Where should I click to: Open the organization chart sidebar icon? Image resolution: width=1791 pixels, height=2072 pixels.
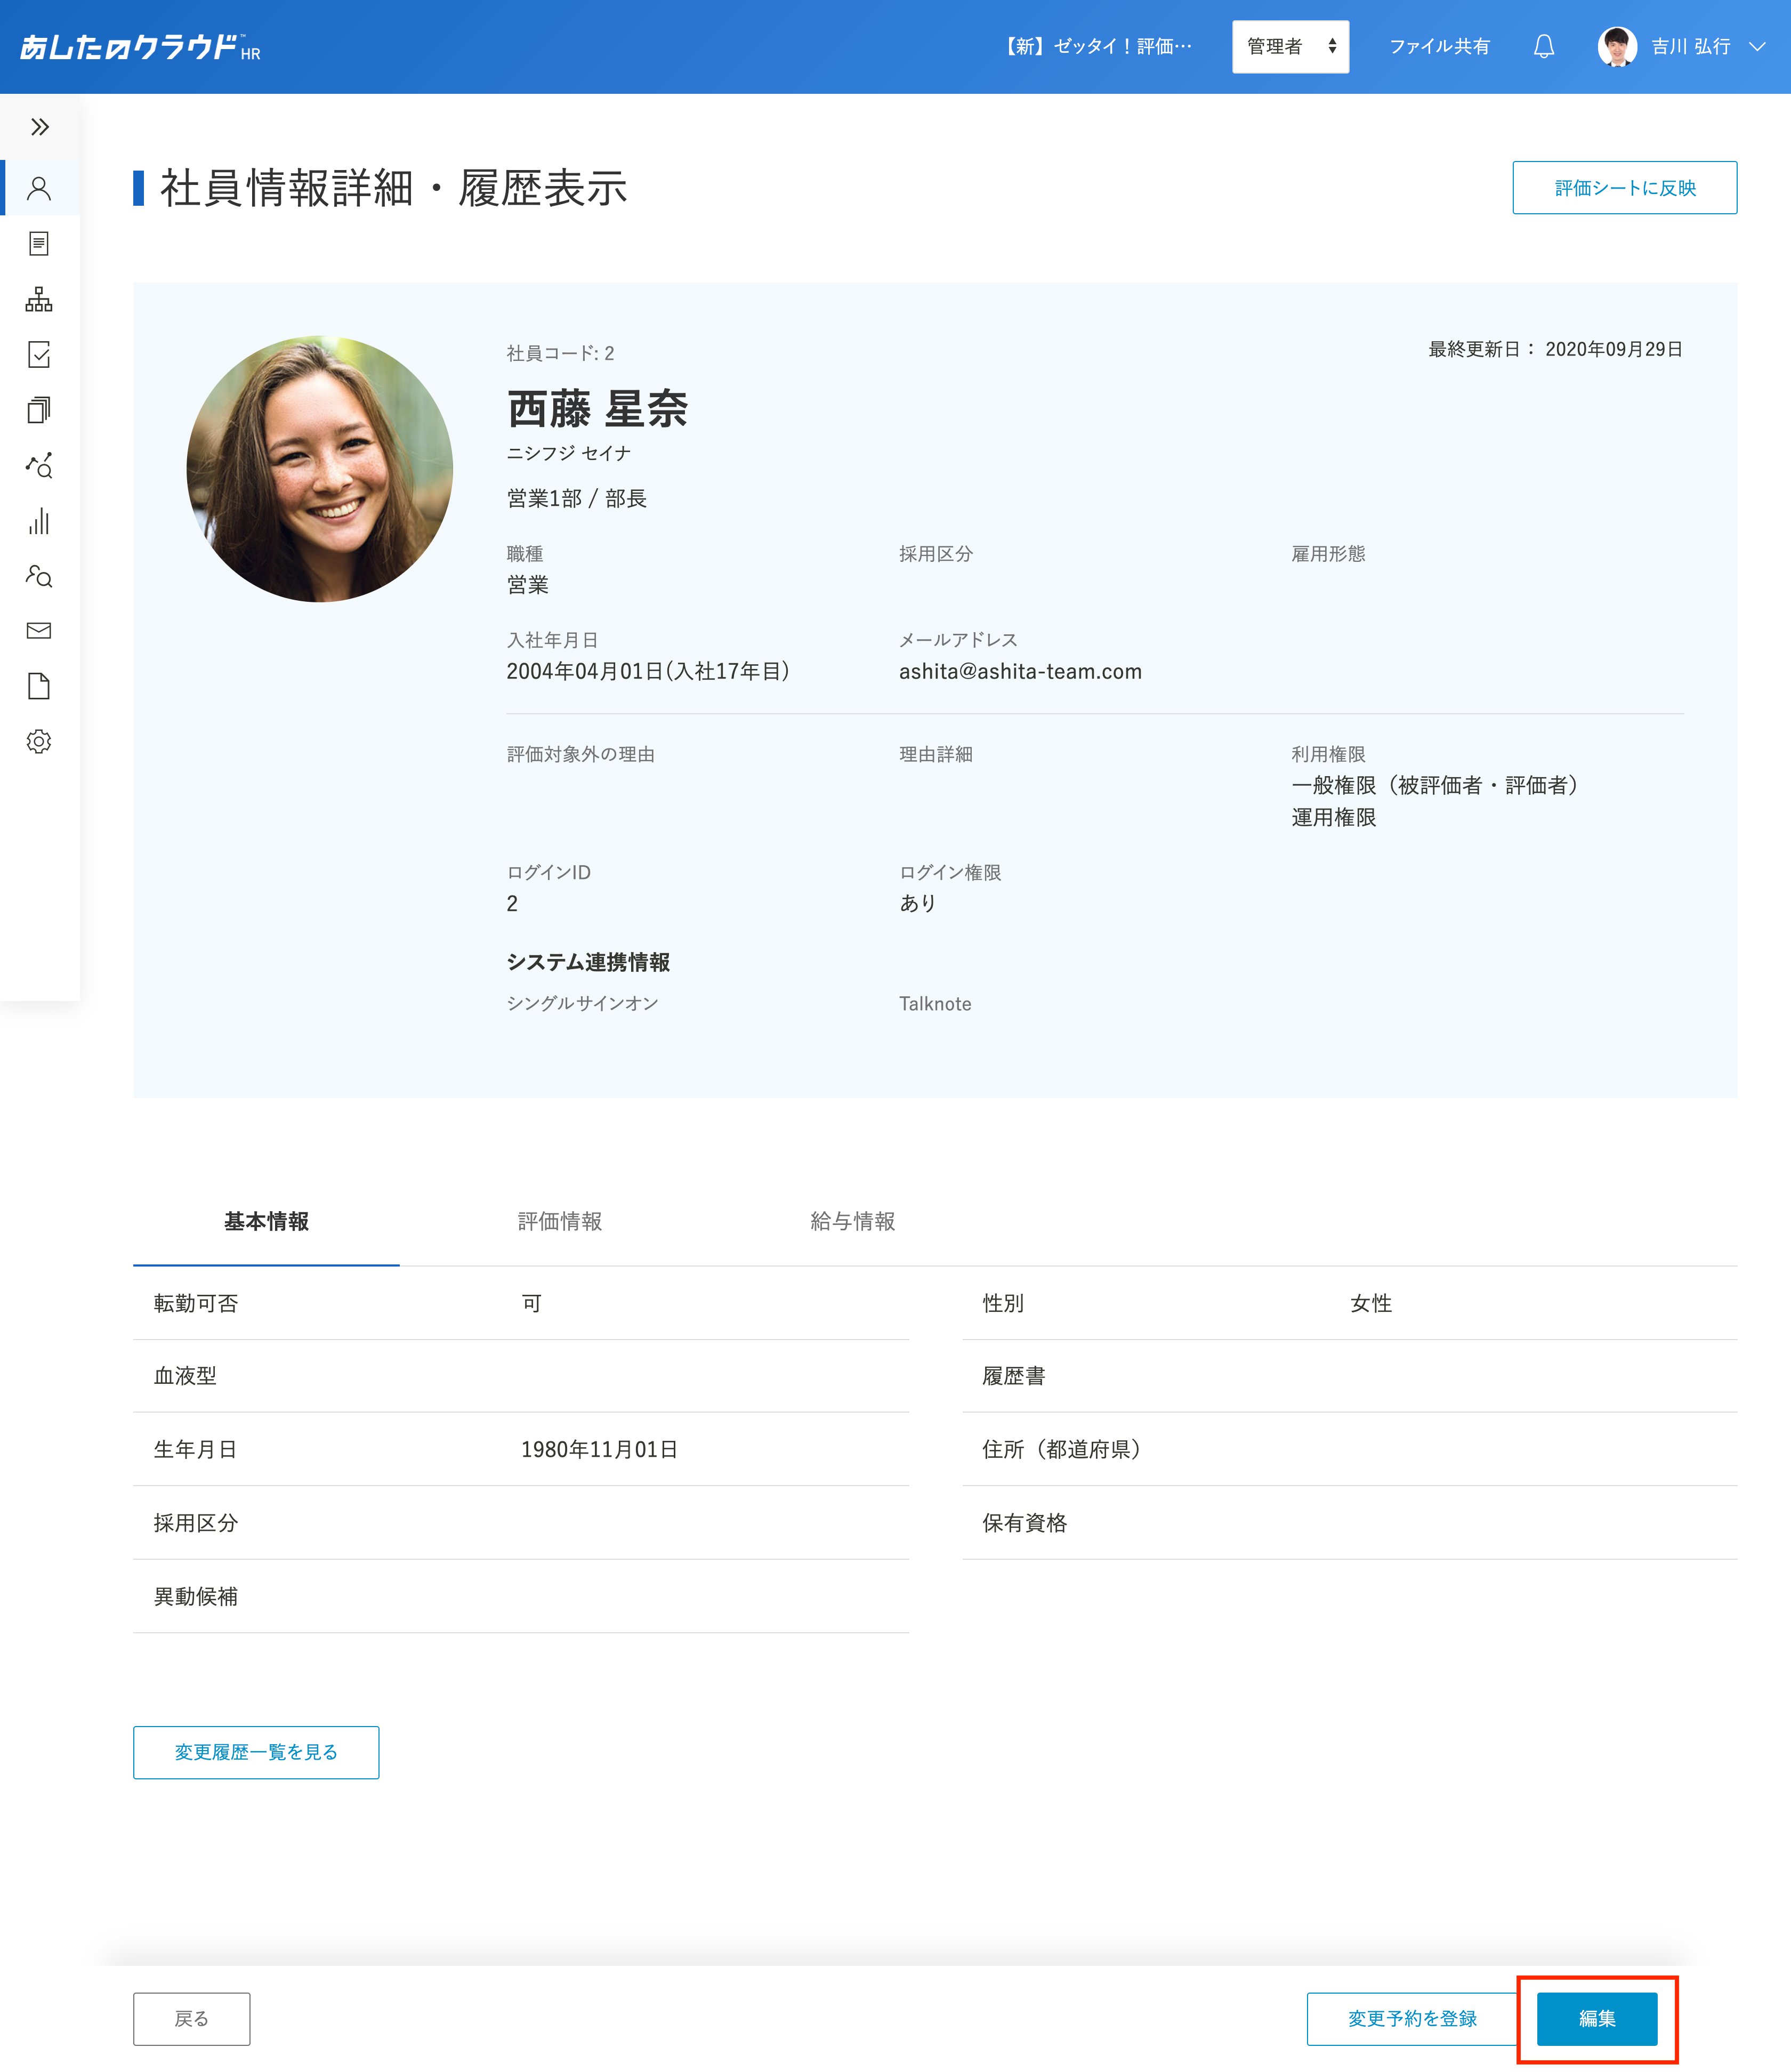[x=39, y=299]
